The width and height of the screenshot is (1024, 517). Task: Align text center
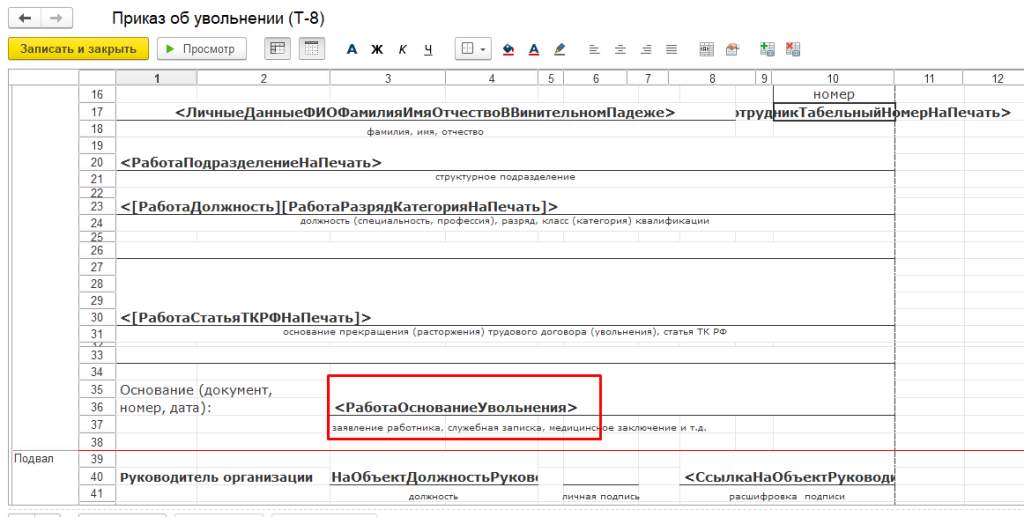pos(620,49)
